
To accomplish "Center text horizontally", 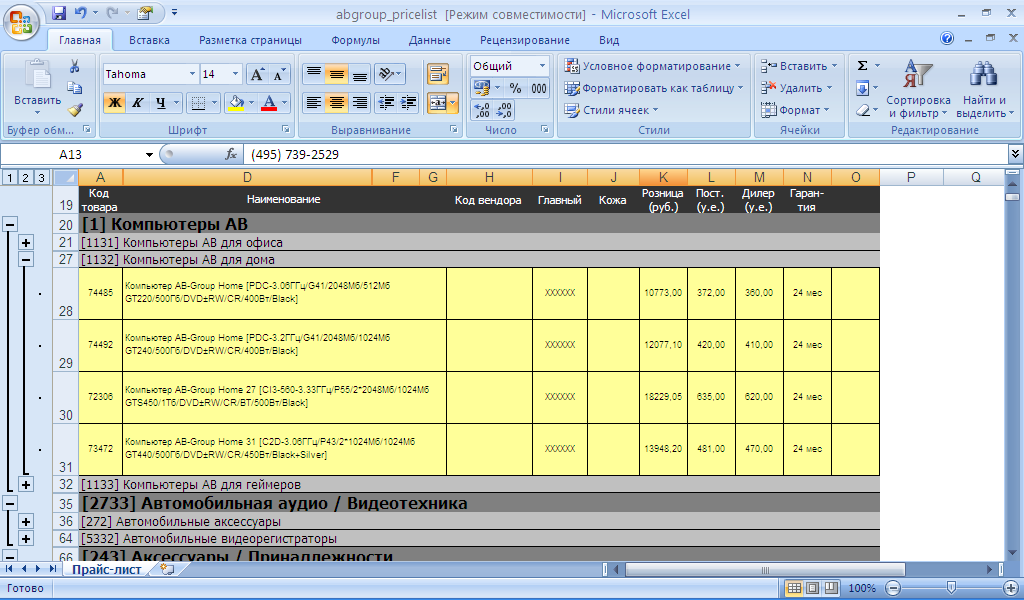I will tap(336, 103).
